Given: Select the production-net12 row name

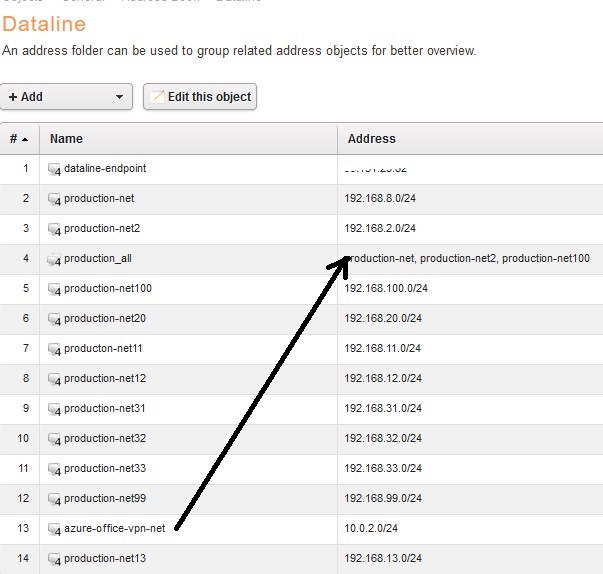Looking at the screenshot, I should click(x=104, y=379).
